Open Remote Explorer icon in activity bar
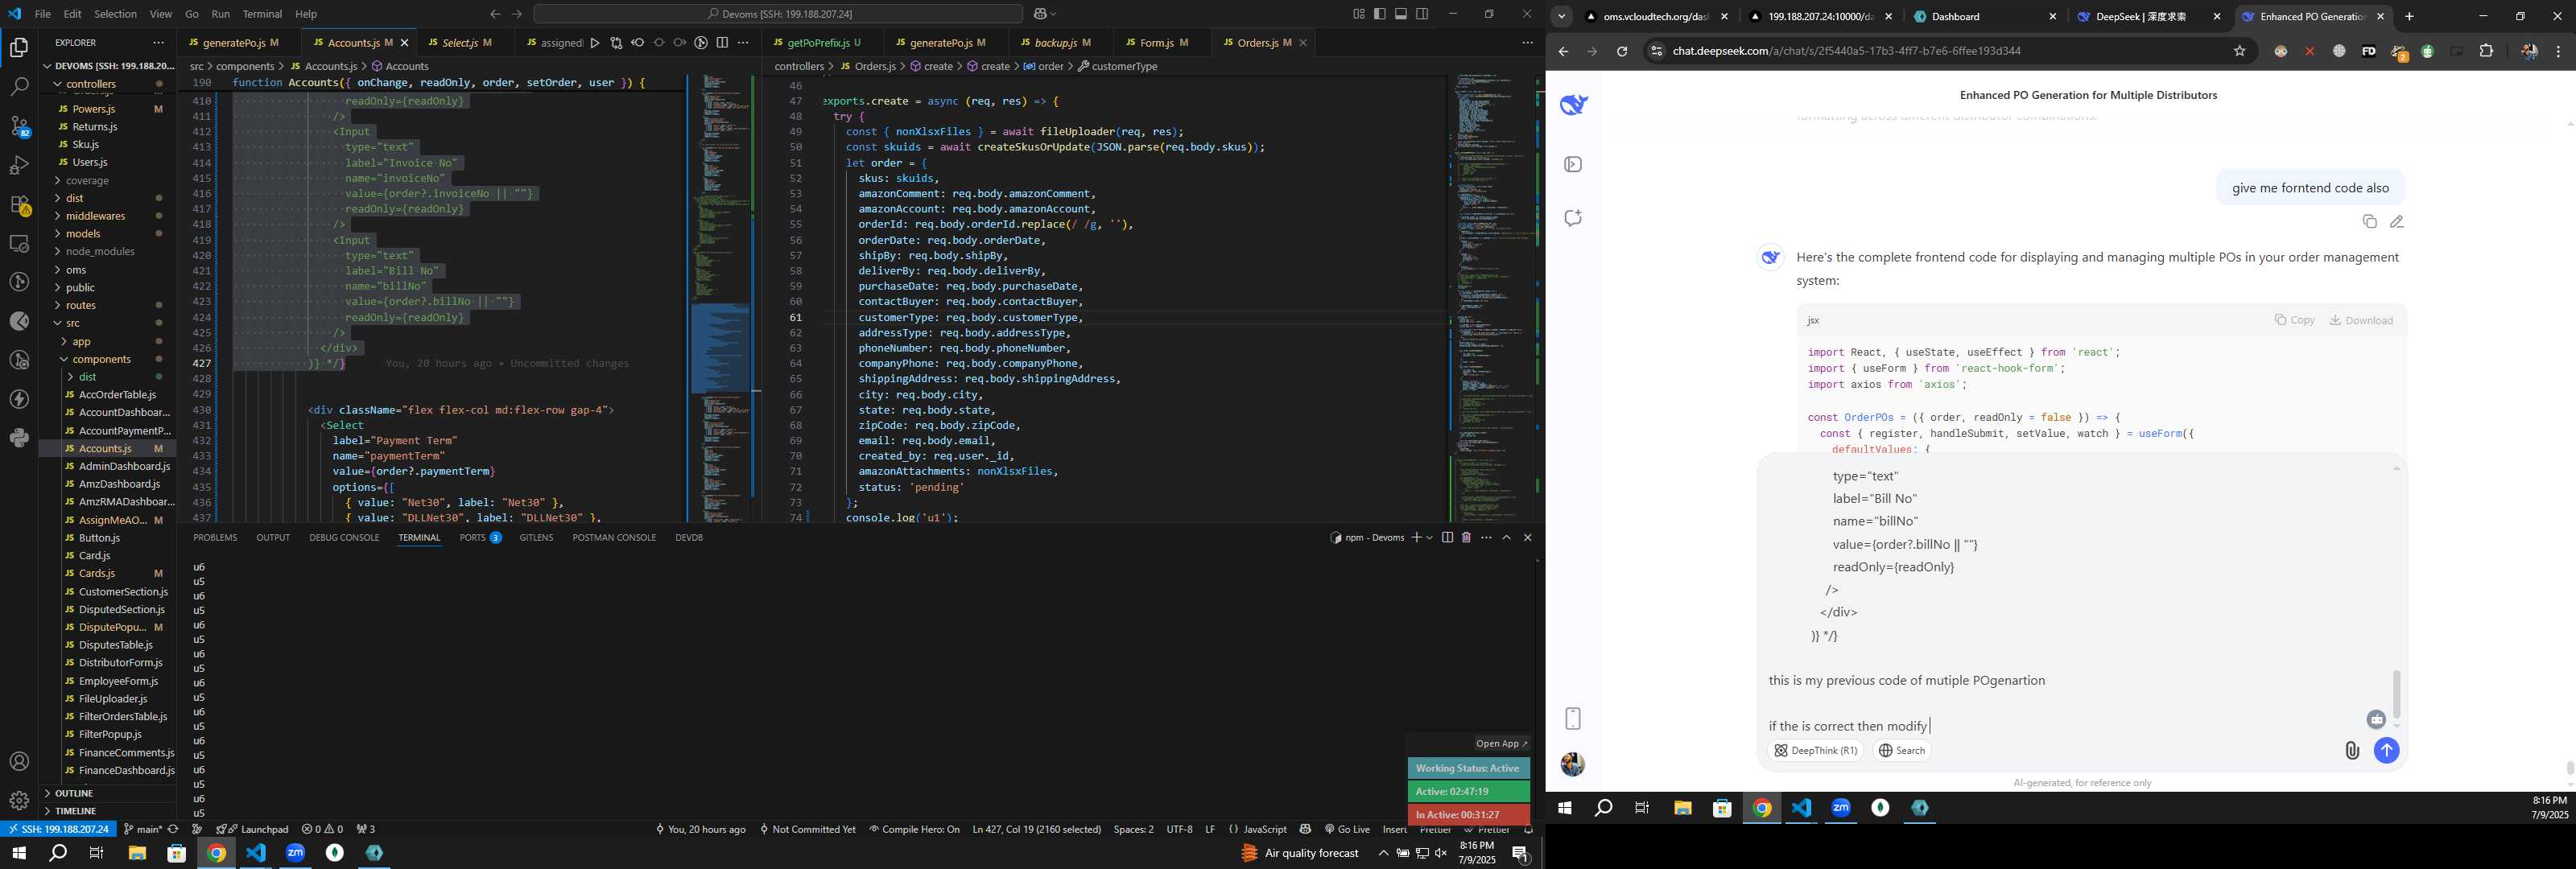The height and width of the screenshot is (869, 2576). [x=19, y=243]
